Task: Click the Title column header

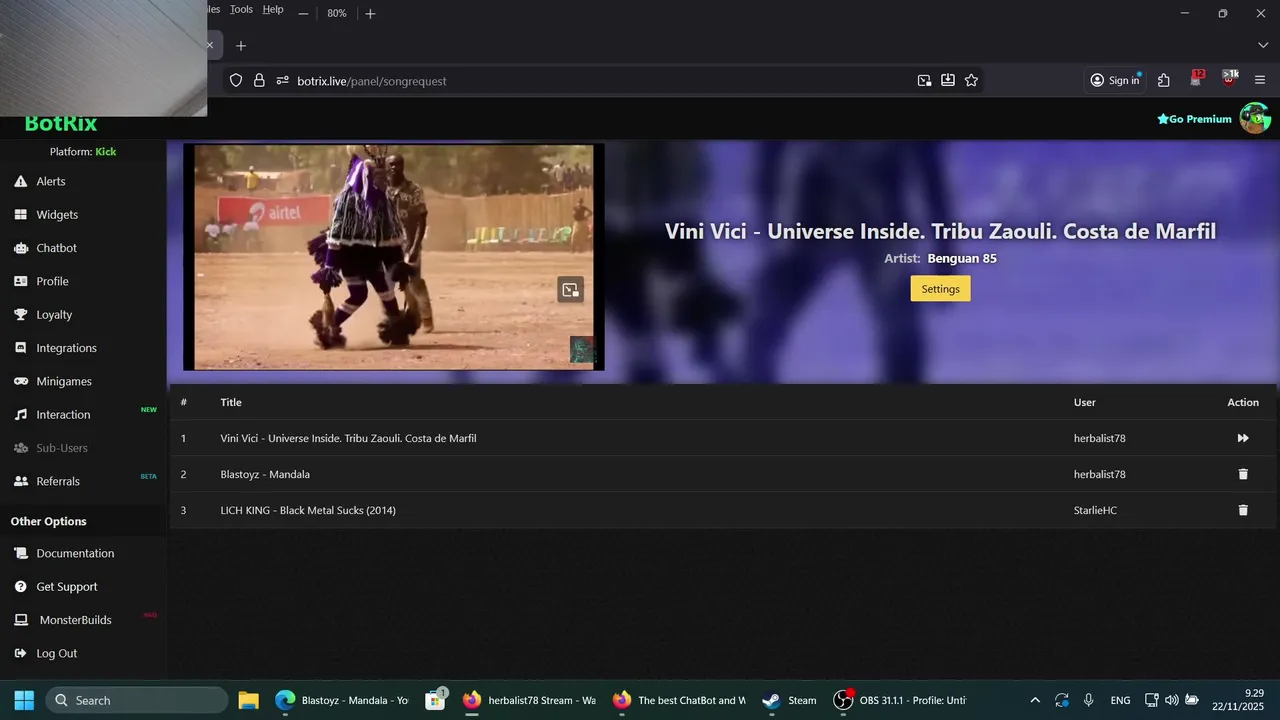Action: pos(231,402)
